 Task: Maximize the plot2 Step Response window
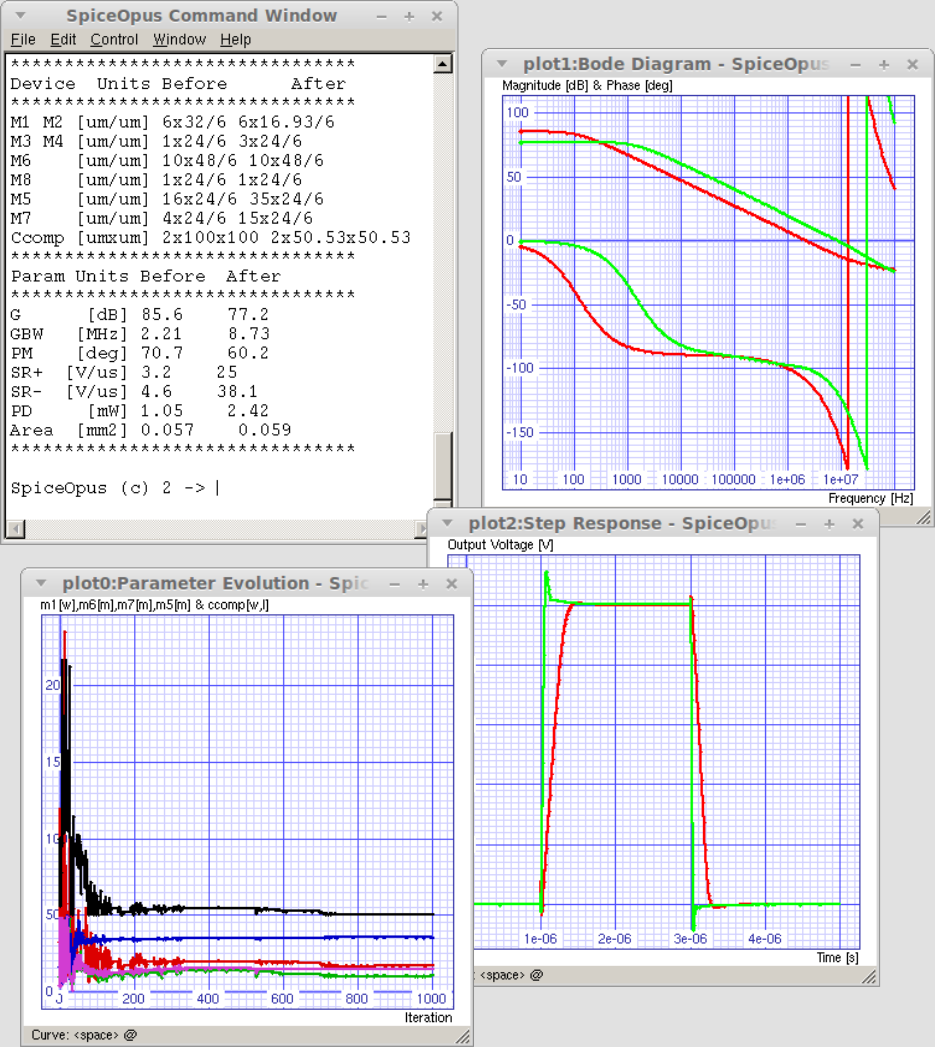(829, 524)
